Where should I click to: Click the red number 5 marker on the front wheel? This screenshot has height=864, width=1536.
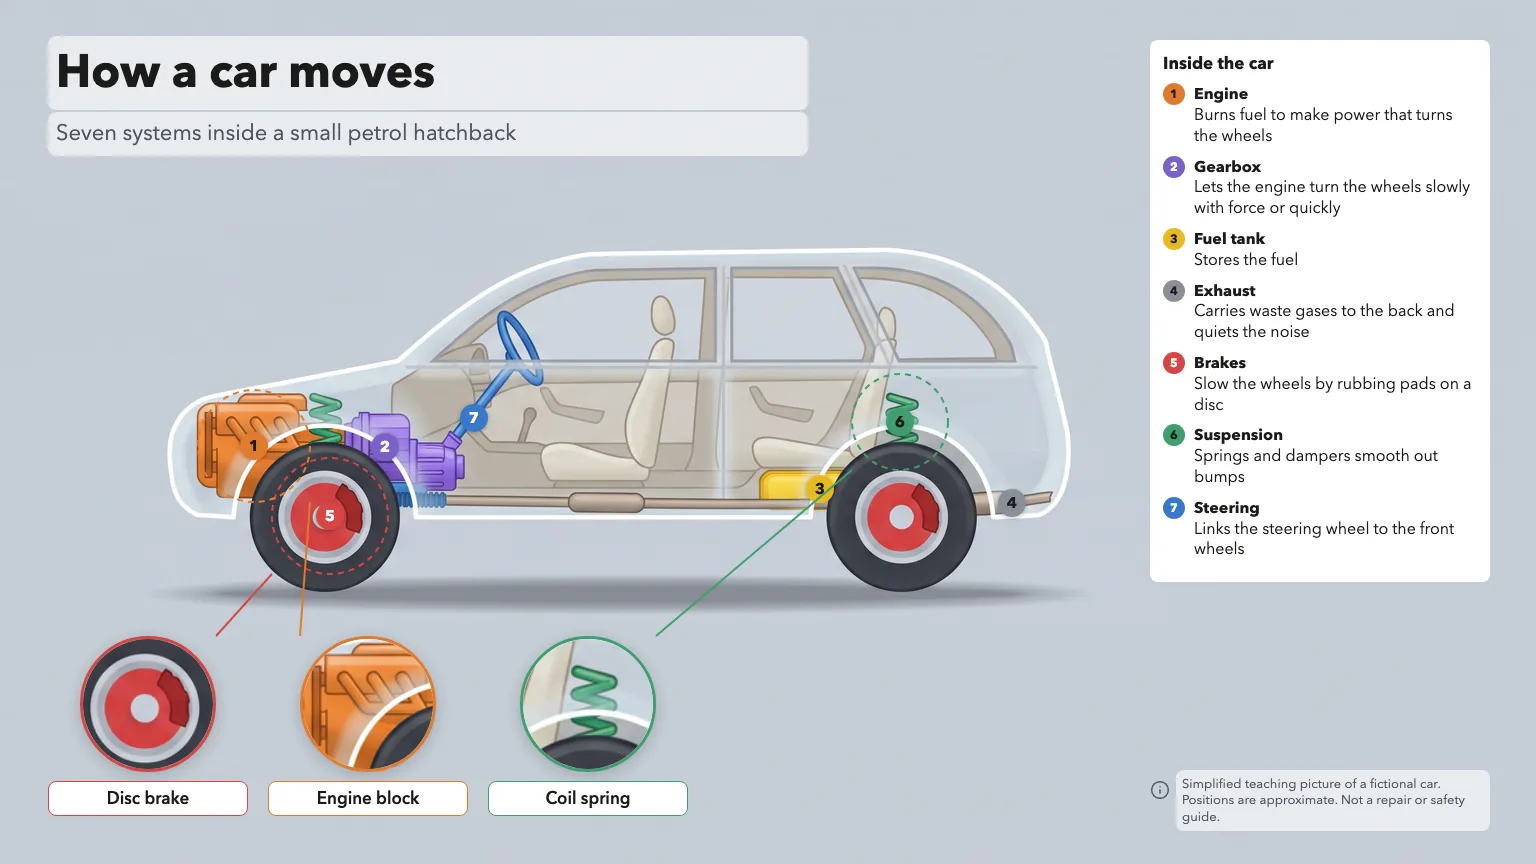tap(329, 516)
